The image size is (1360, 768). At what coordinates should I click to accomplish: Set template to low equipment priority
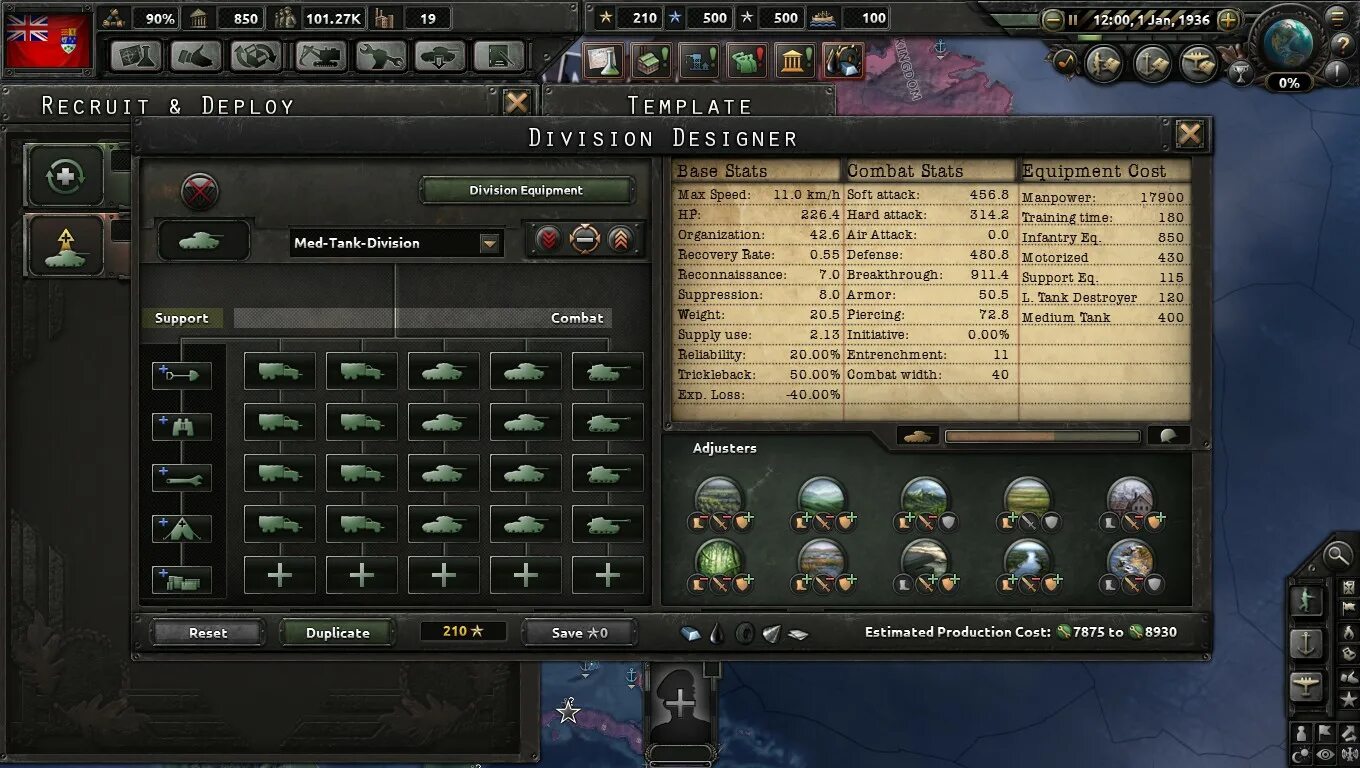(549, 240)
